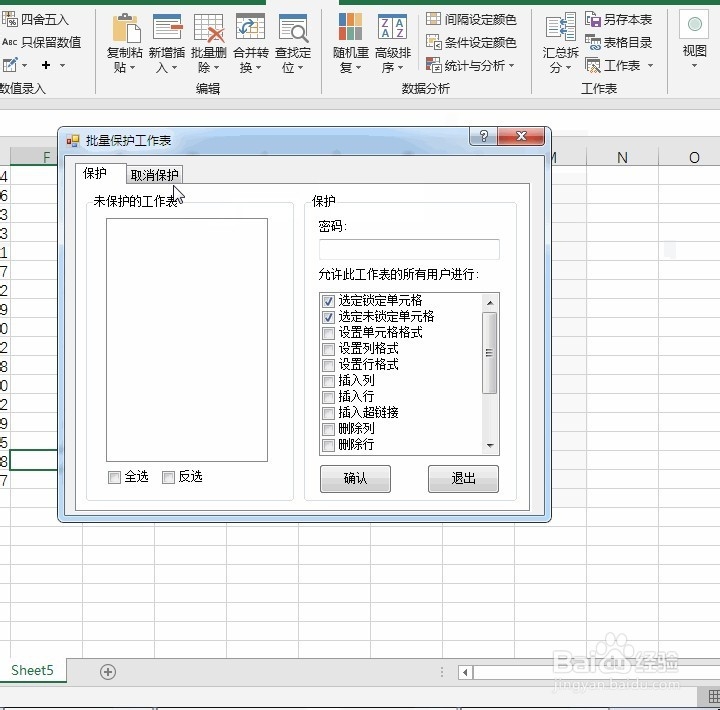Click 间隔设定颜色 interval color icon

tap(433, 19)
